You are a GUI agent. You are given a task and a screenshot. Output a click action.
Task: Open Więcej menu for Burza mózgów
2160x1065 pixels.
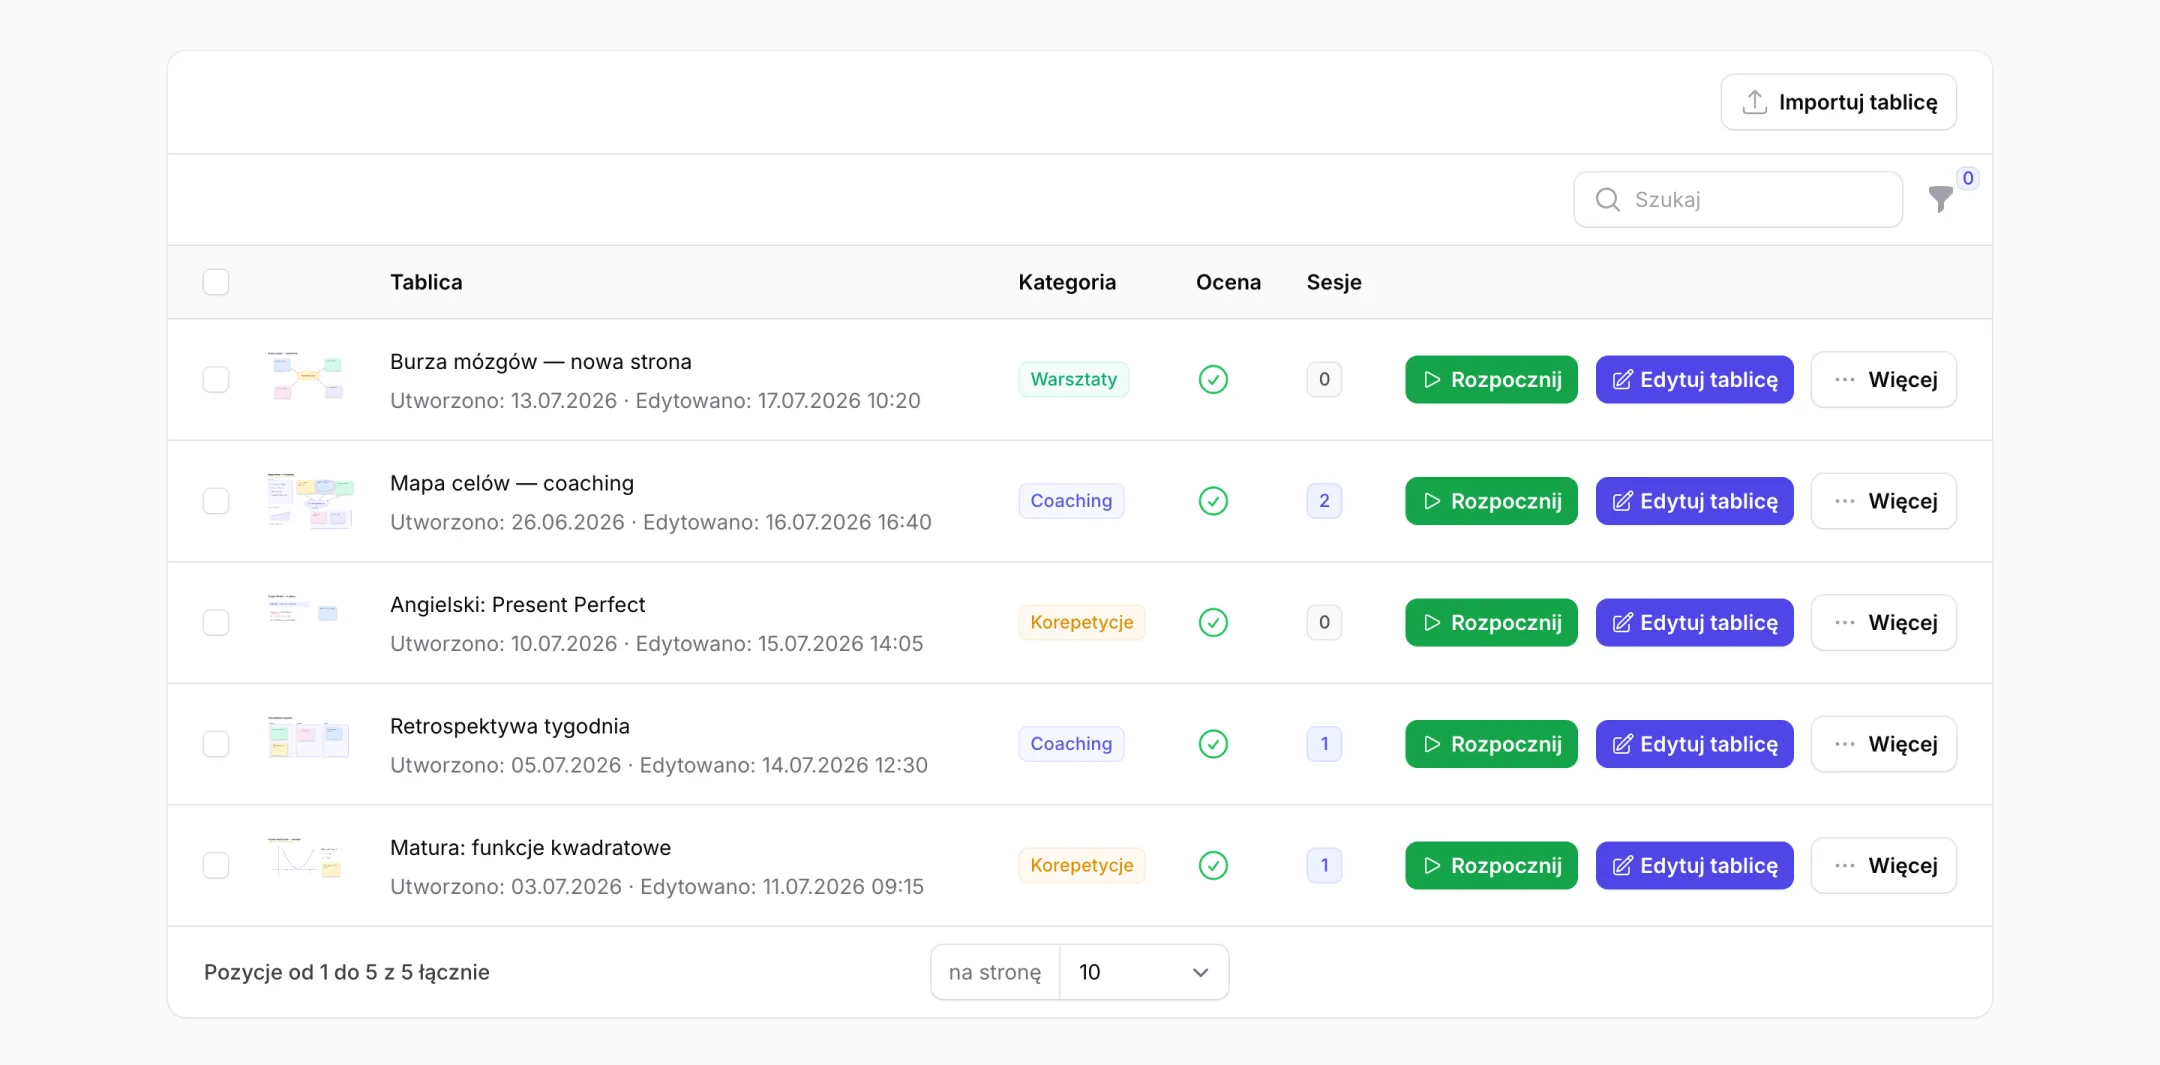tap(1884, 380)
